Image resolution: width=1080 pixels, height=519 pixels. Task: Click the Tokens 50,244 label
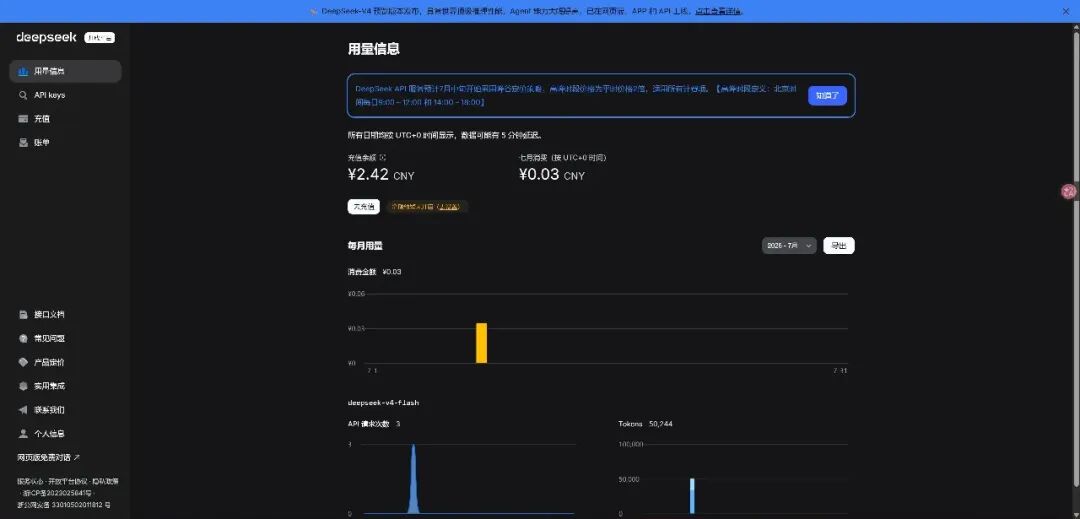tap(645, 424)
